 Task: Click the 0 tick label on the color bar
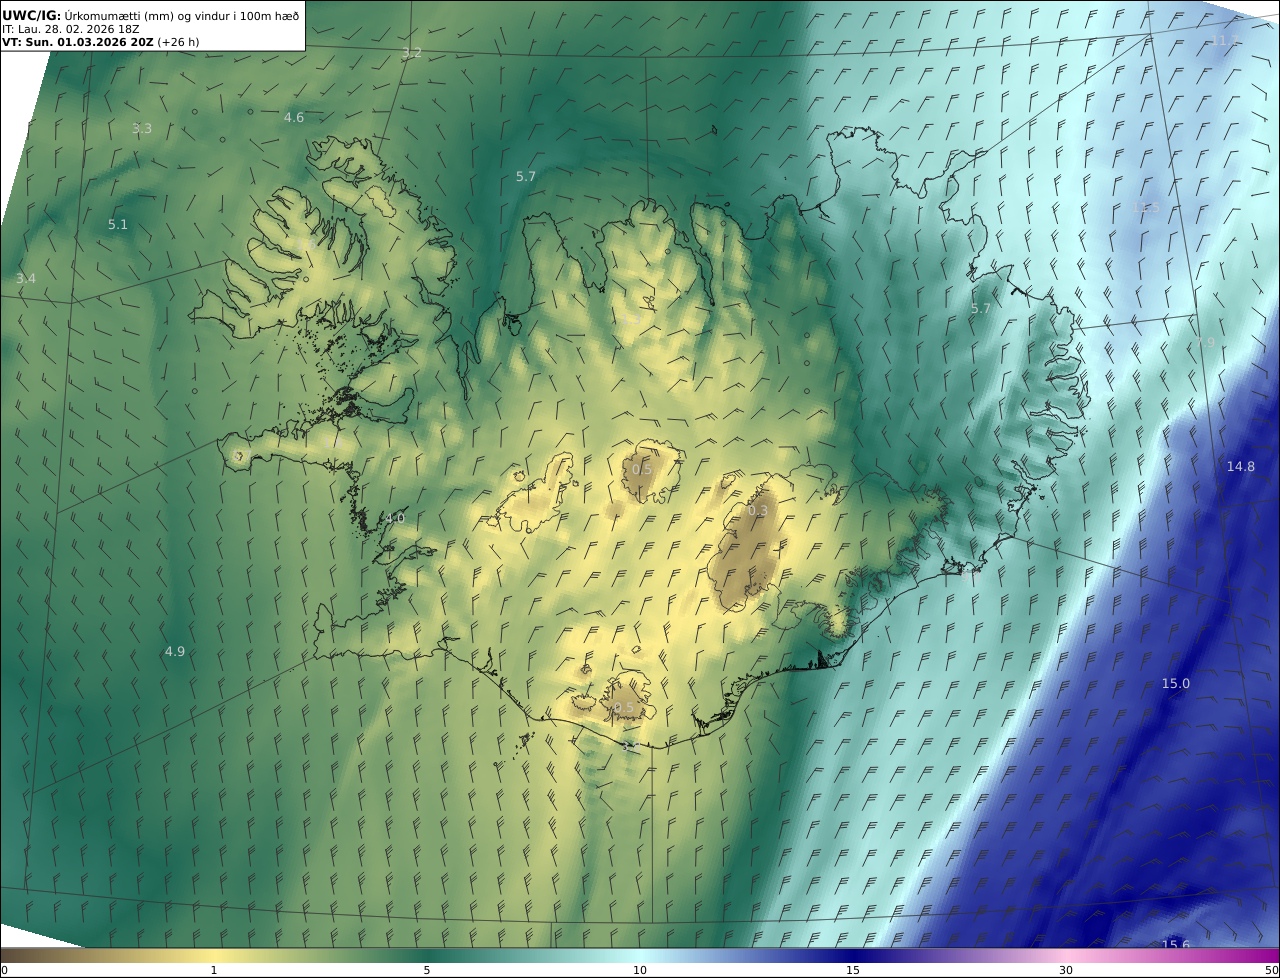4,970
